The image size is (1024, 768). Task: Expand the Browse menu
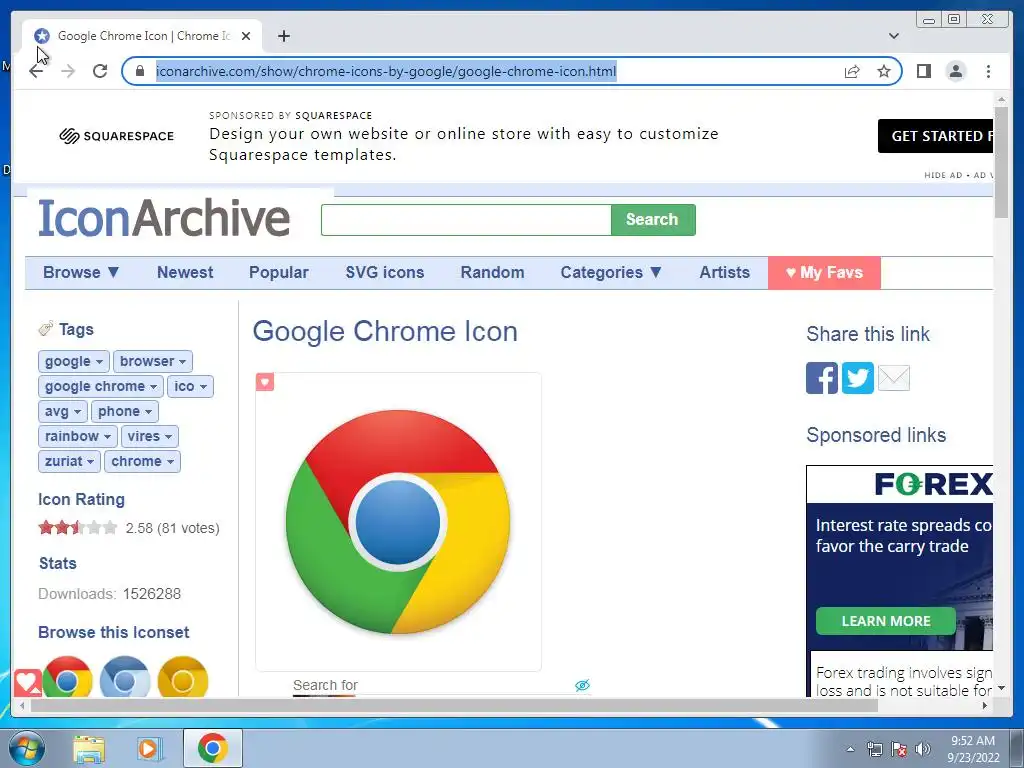(x=81, y=272)
